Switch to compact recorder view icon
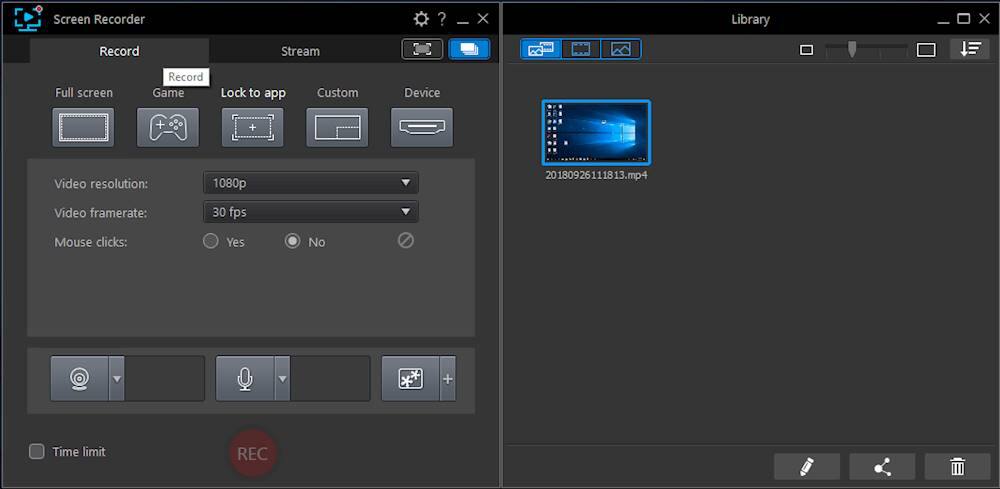This screenshot has width=1000, height=489. tap(422, 49)
